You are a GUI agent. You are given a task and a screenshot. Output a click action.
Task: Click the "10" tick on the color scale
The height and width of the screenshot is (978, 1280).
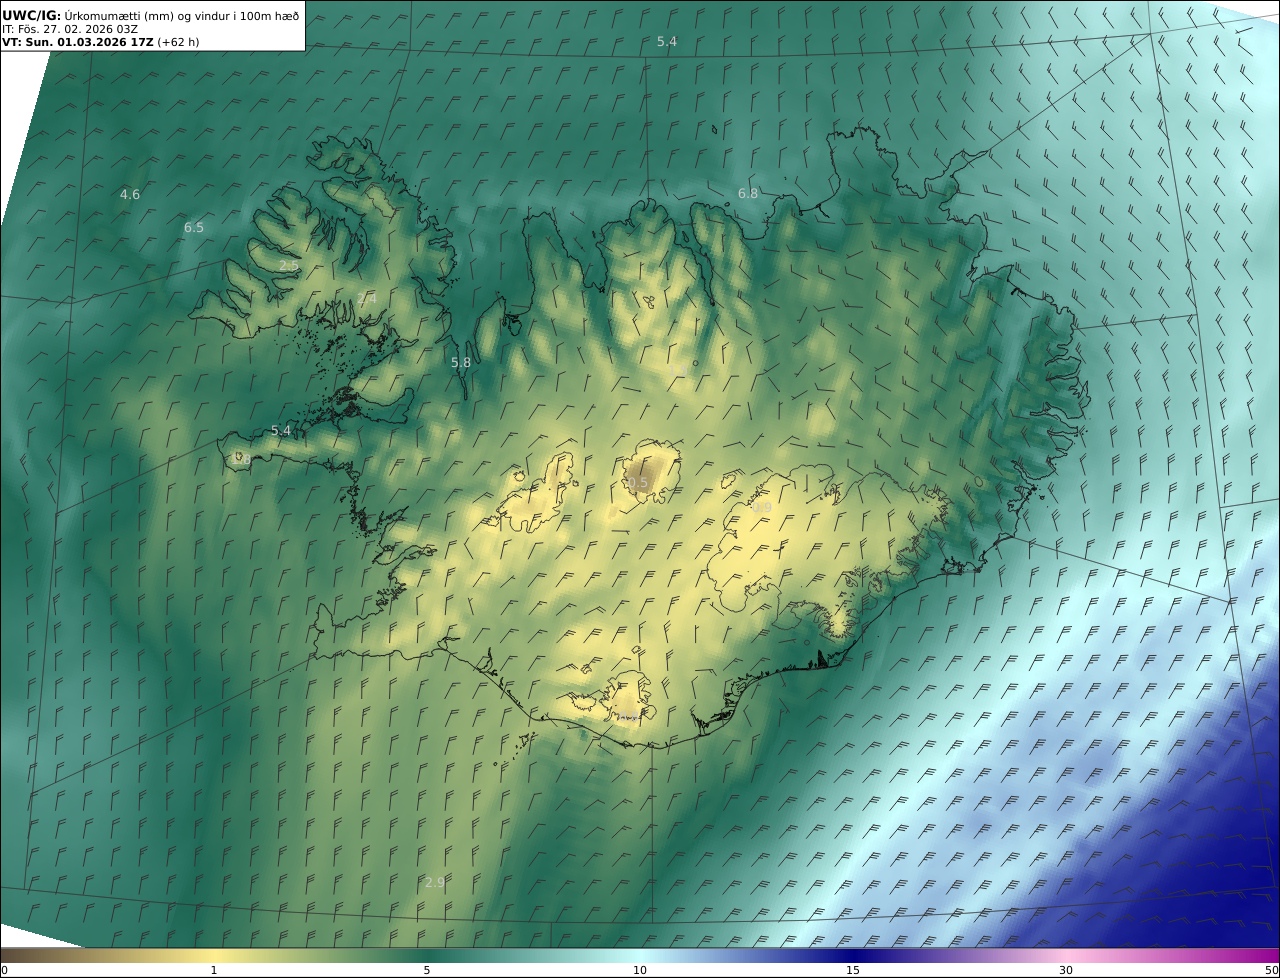tap(640, 970)
